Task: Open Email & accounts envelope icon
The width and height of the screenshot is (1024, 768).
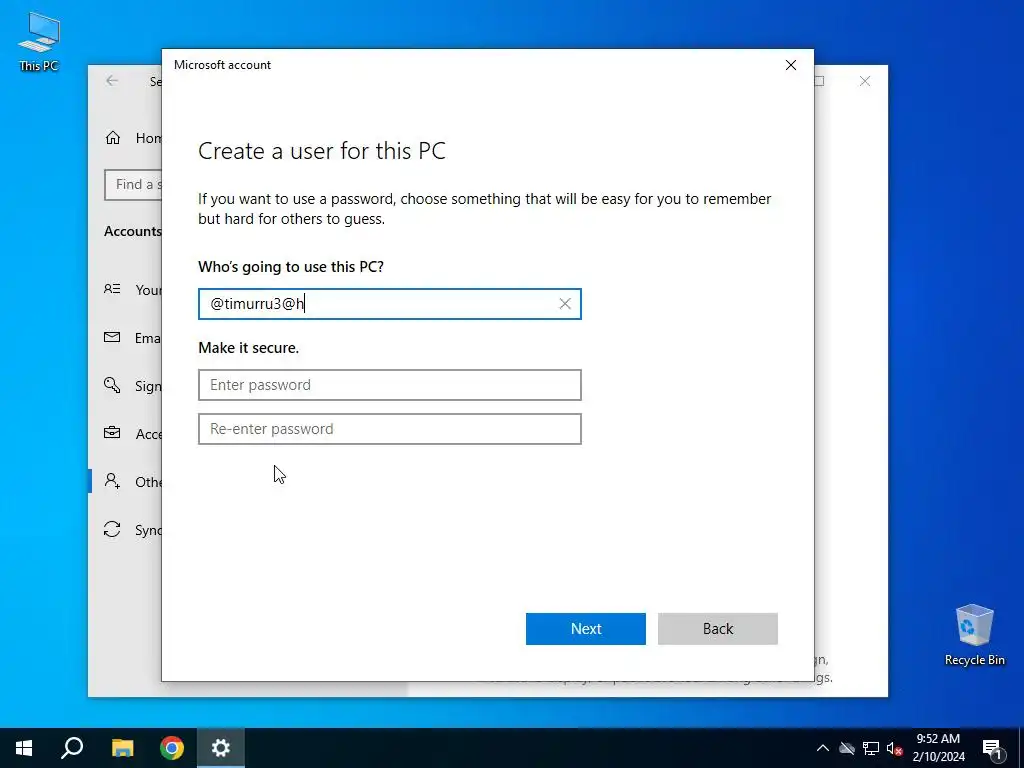Action: pyautogui.click(x=112, y=338)
